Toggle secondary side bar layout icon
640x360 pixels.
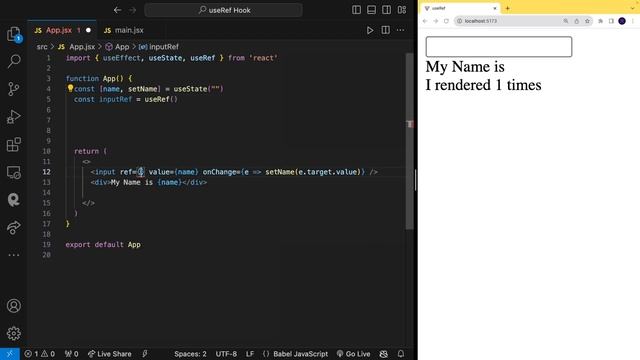[x=387, y=10]
